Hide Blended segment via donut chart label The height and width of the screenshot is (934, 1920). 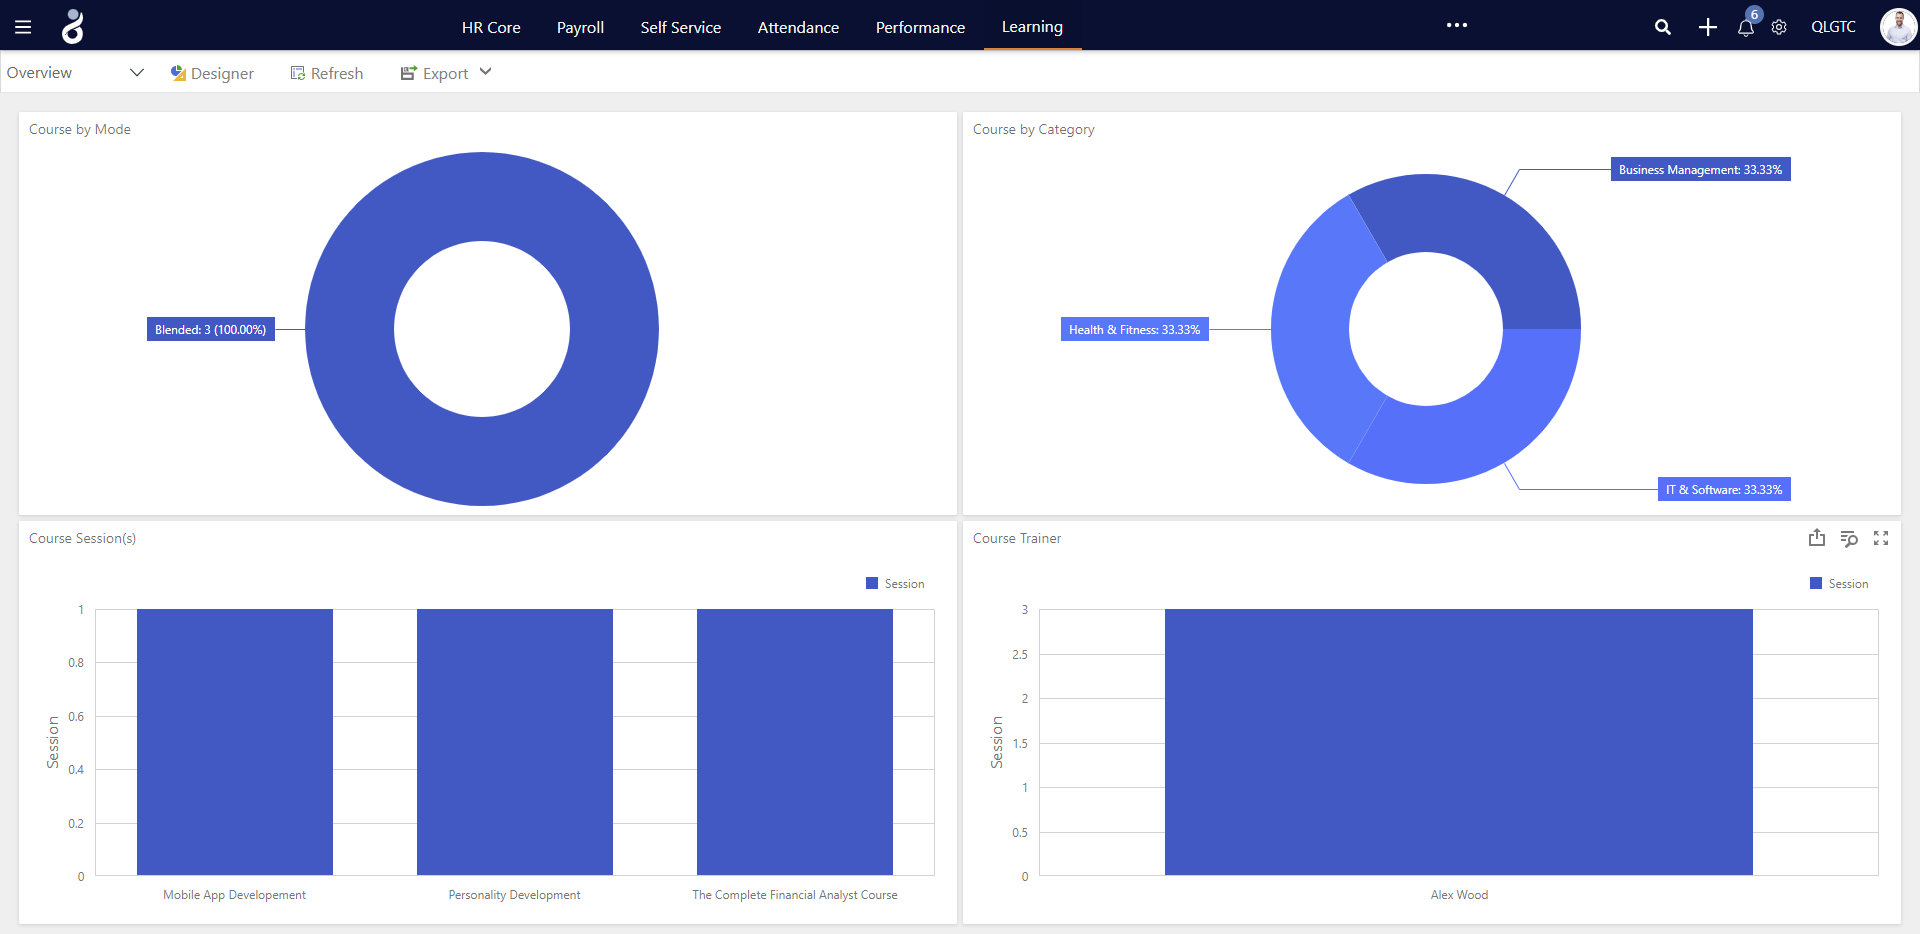tap(210, 328)
